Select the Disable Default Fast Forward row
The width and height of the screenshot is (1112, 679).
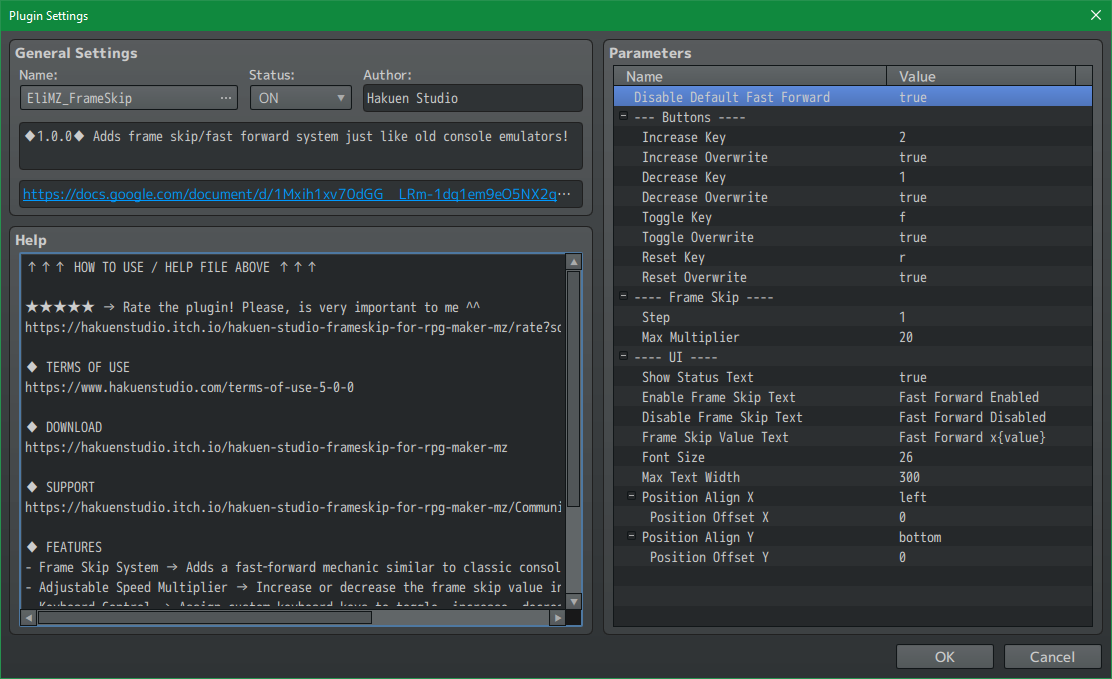(731, 97)
